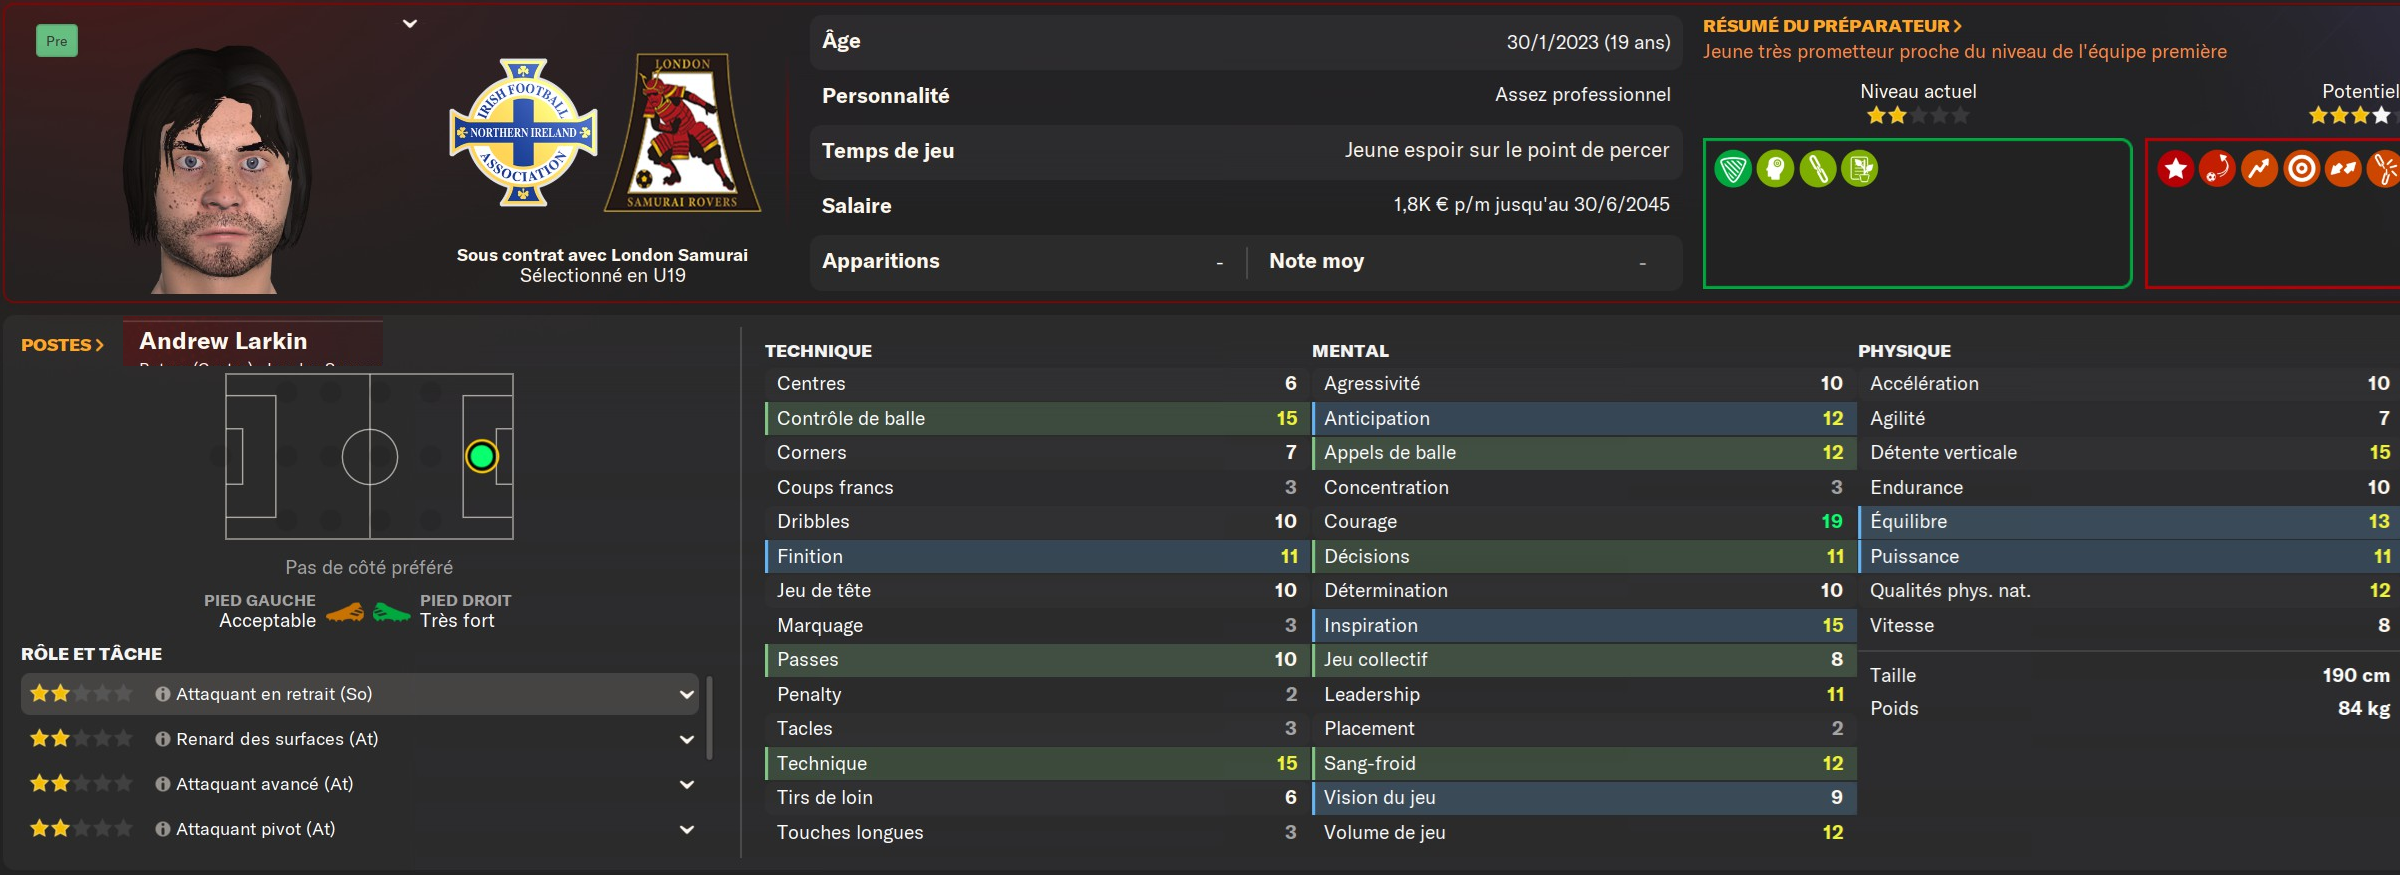2400x875 pixels.
Task: Open the POSTES link
Action: tap(62, 345)
